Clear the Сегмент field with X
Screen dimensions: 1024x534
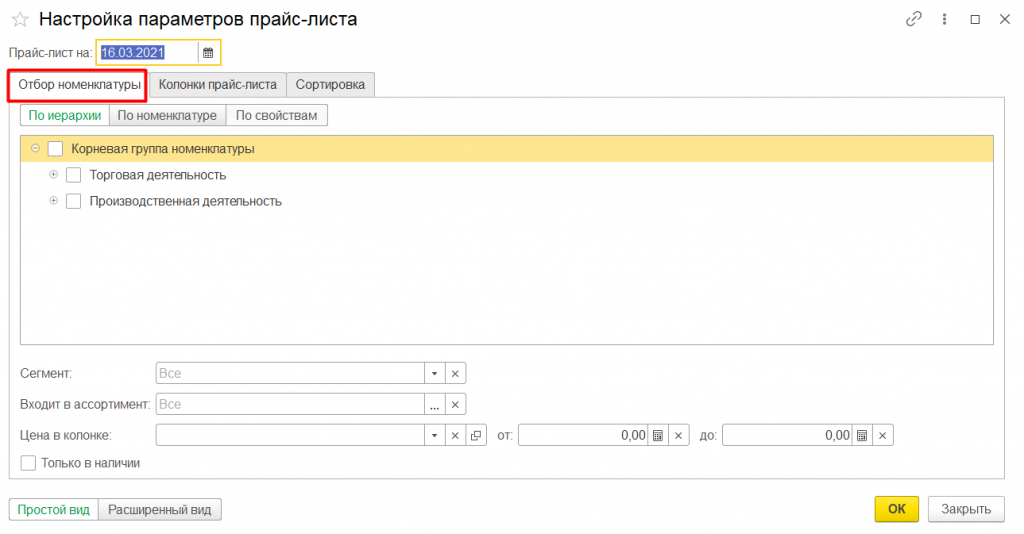[455, 373]
